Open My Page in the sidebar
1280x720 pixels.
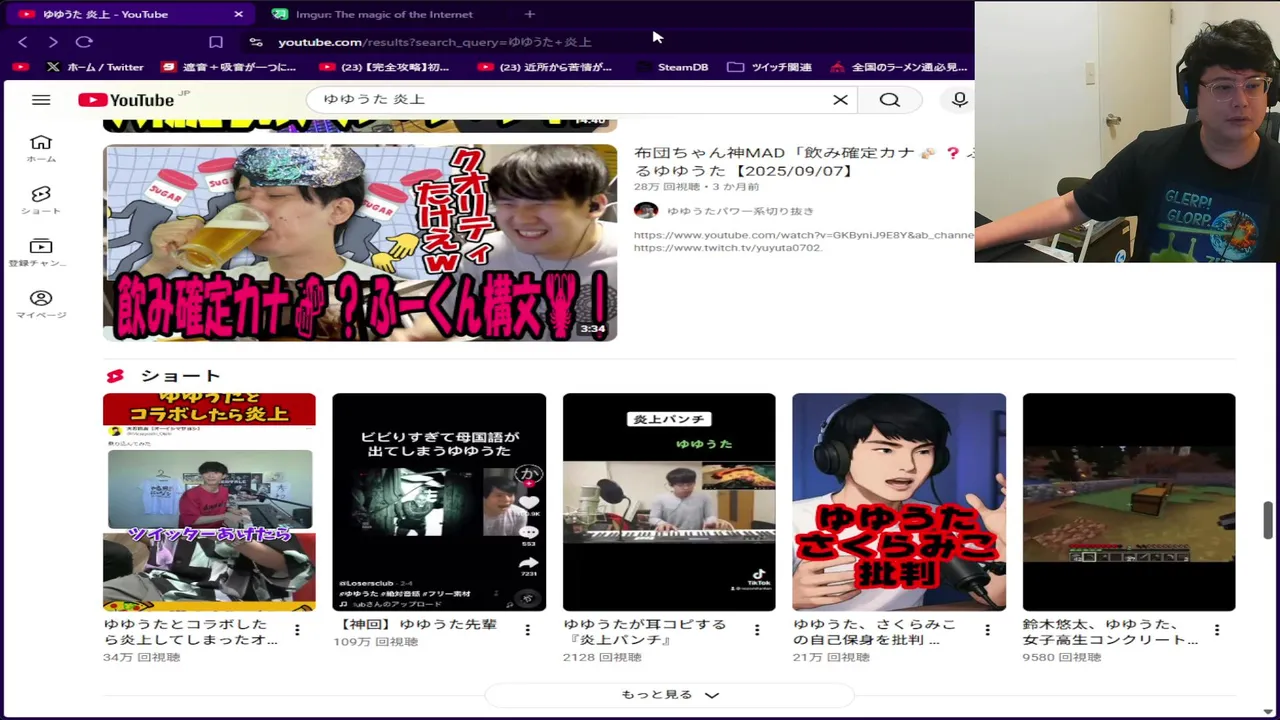click(41, 304)
